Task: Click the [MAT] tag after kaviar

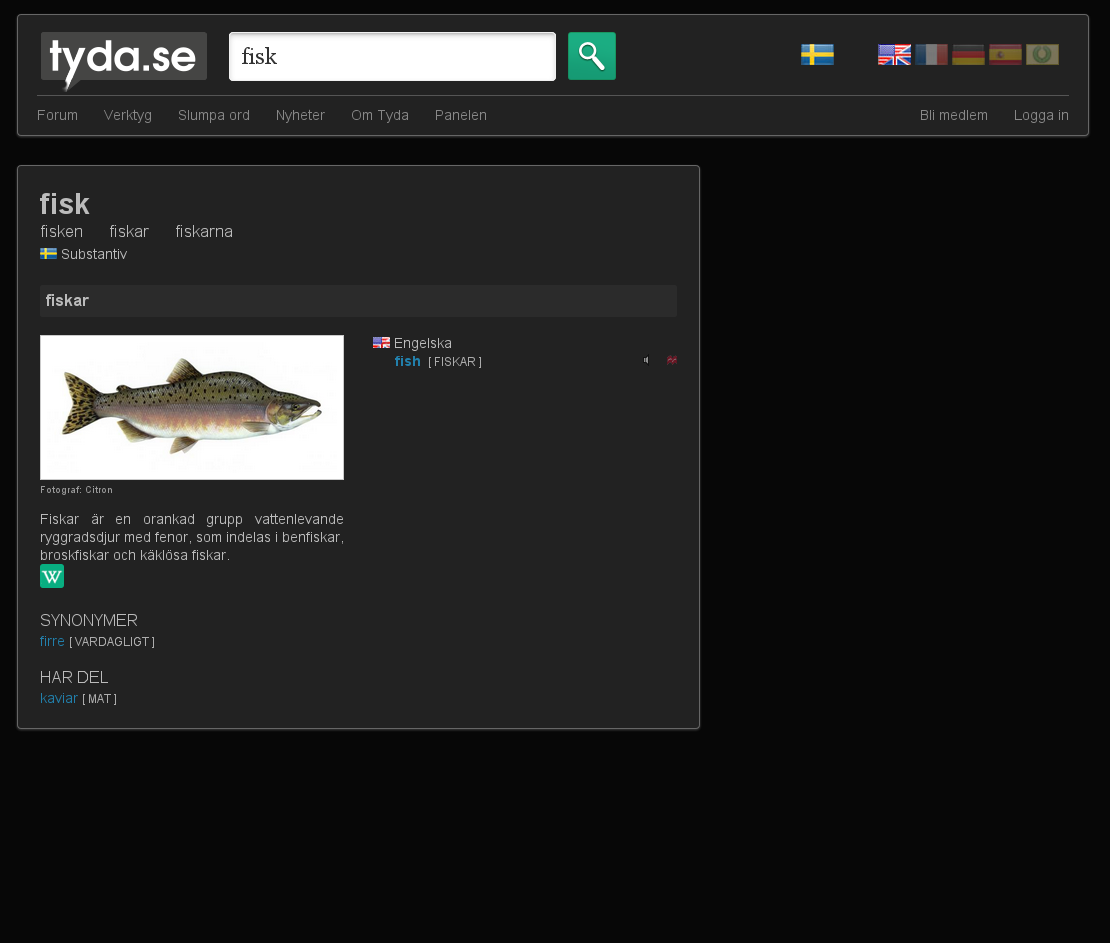Action: [x=100, y=699]
